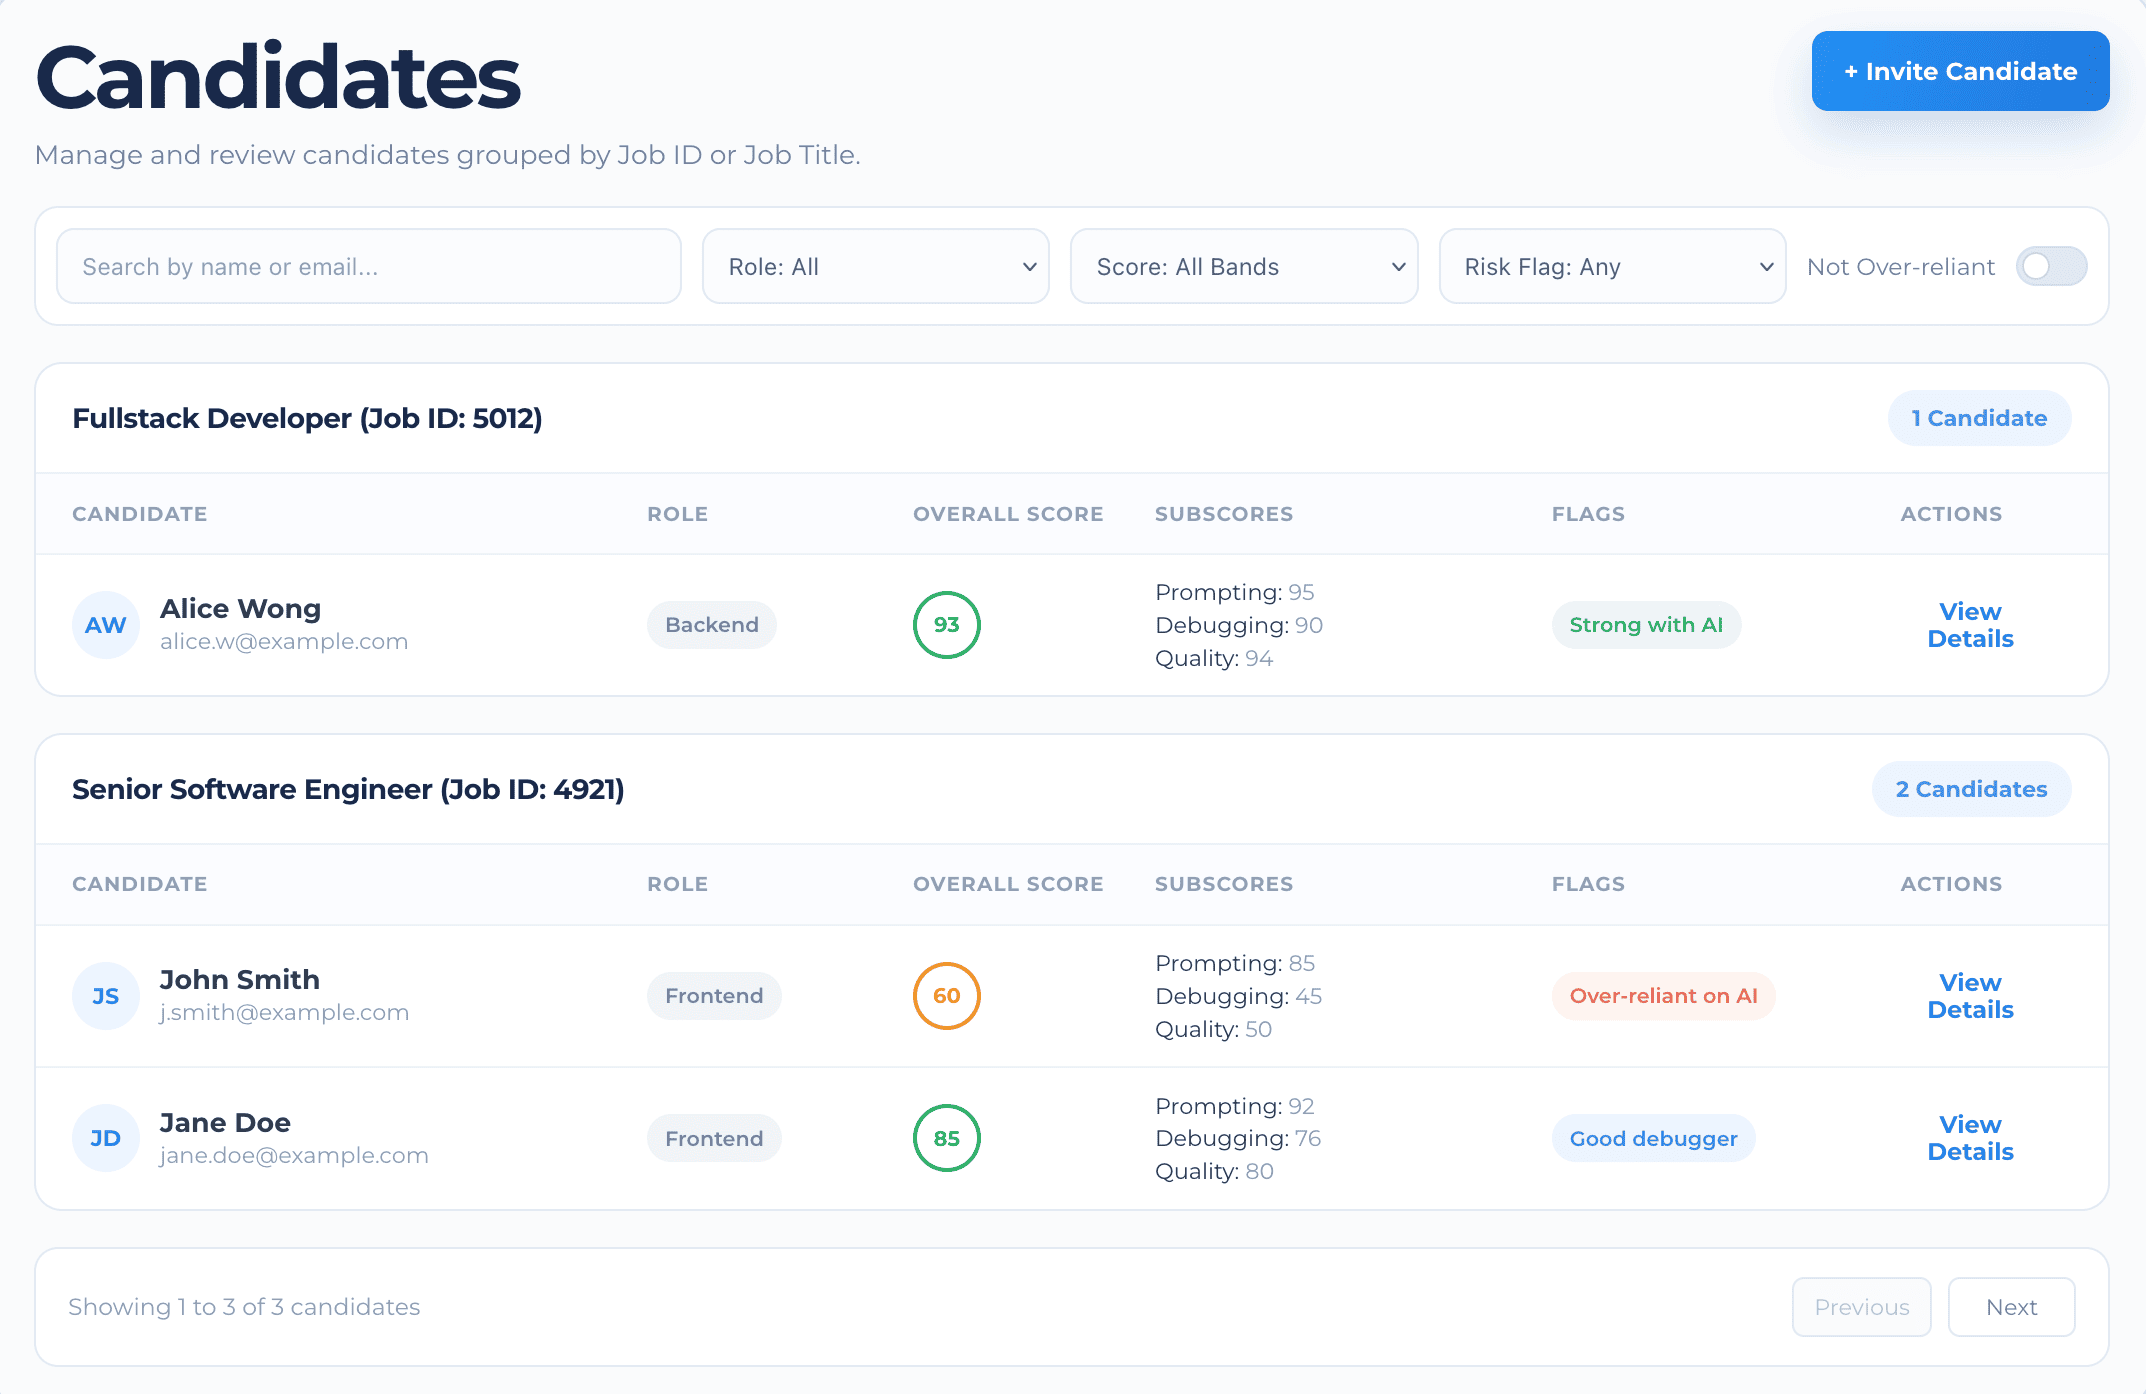Click Alice Wong's AW avatar circle
This screenshot has height=1394, width=2146.
pos(105,624)
